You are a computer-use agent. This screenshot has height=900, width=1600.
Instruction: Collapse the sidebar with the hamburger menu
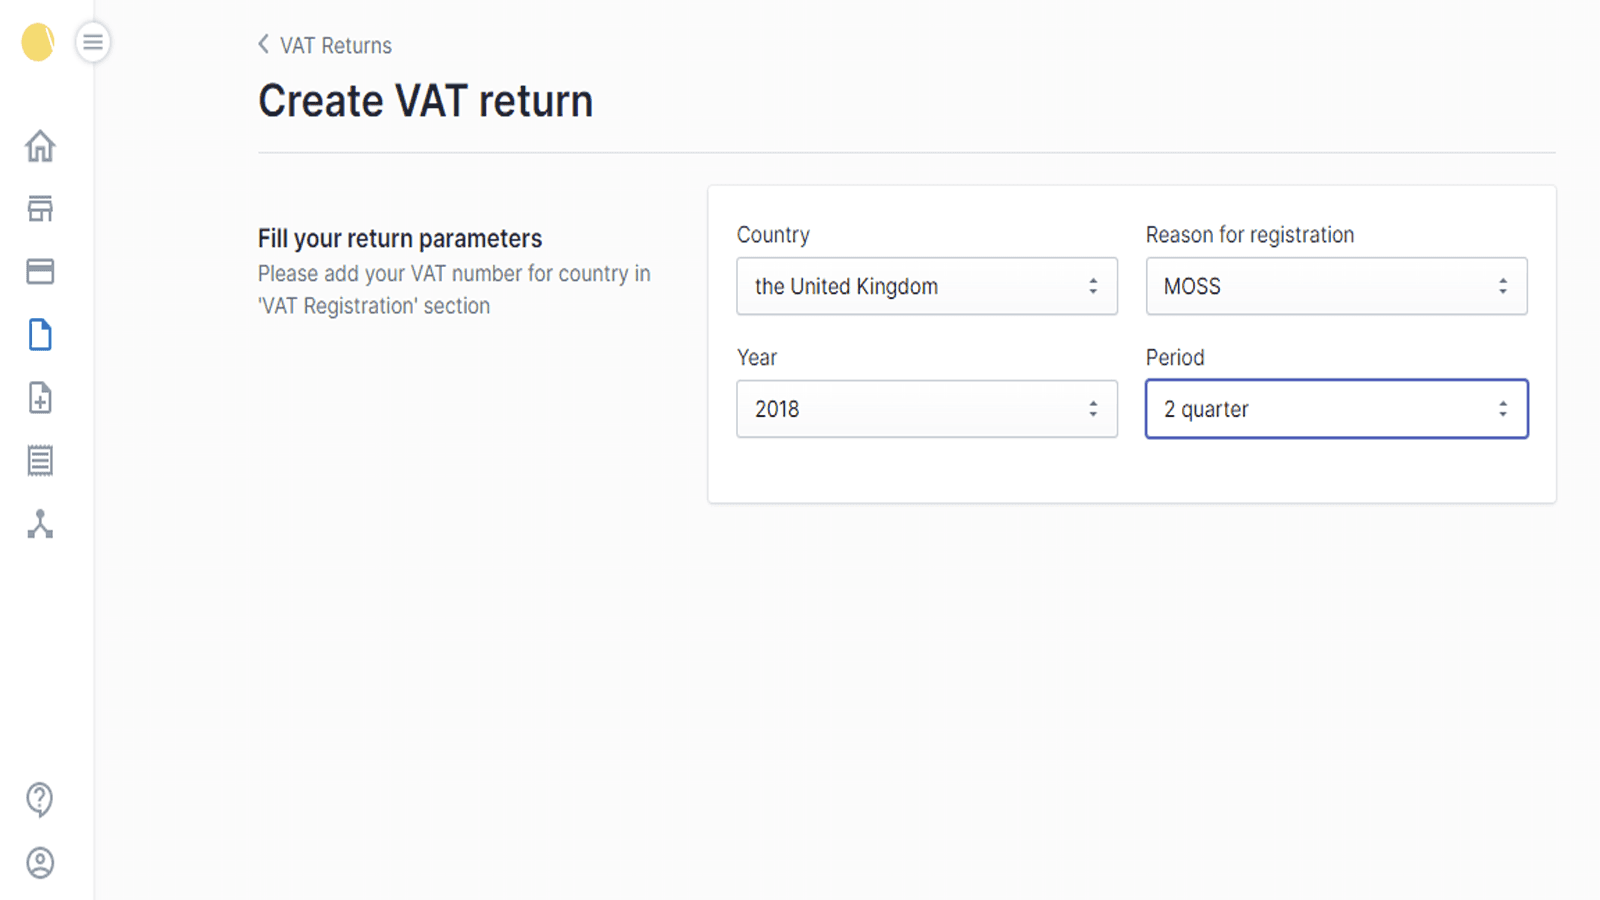pyautogui.click(x=93, y=42)
